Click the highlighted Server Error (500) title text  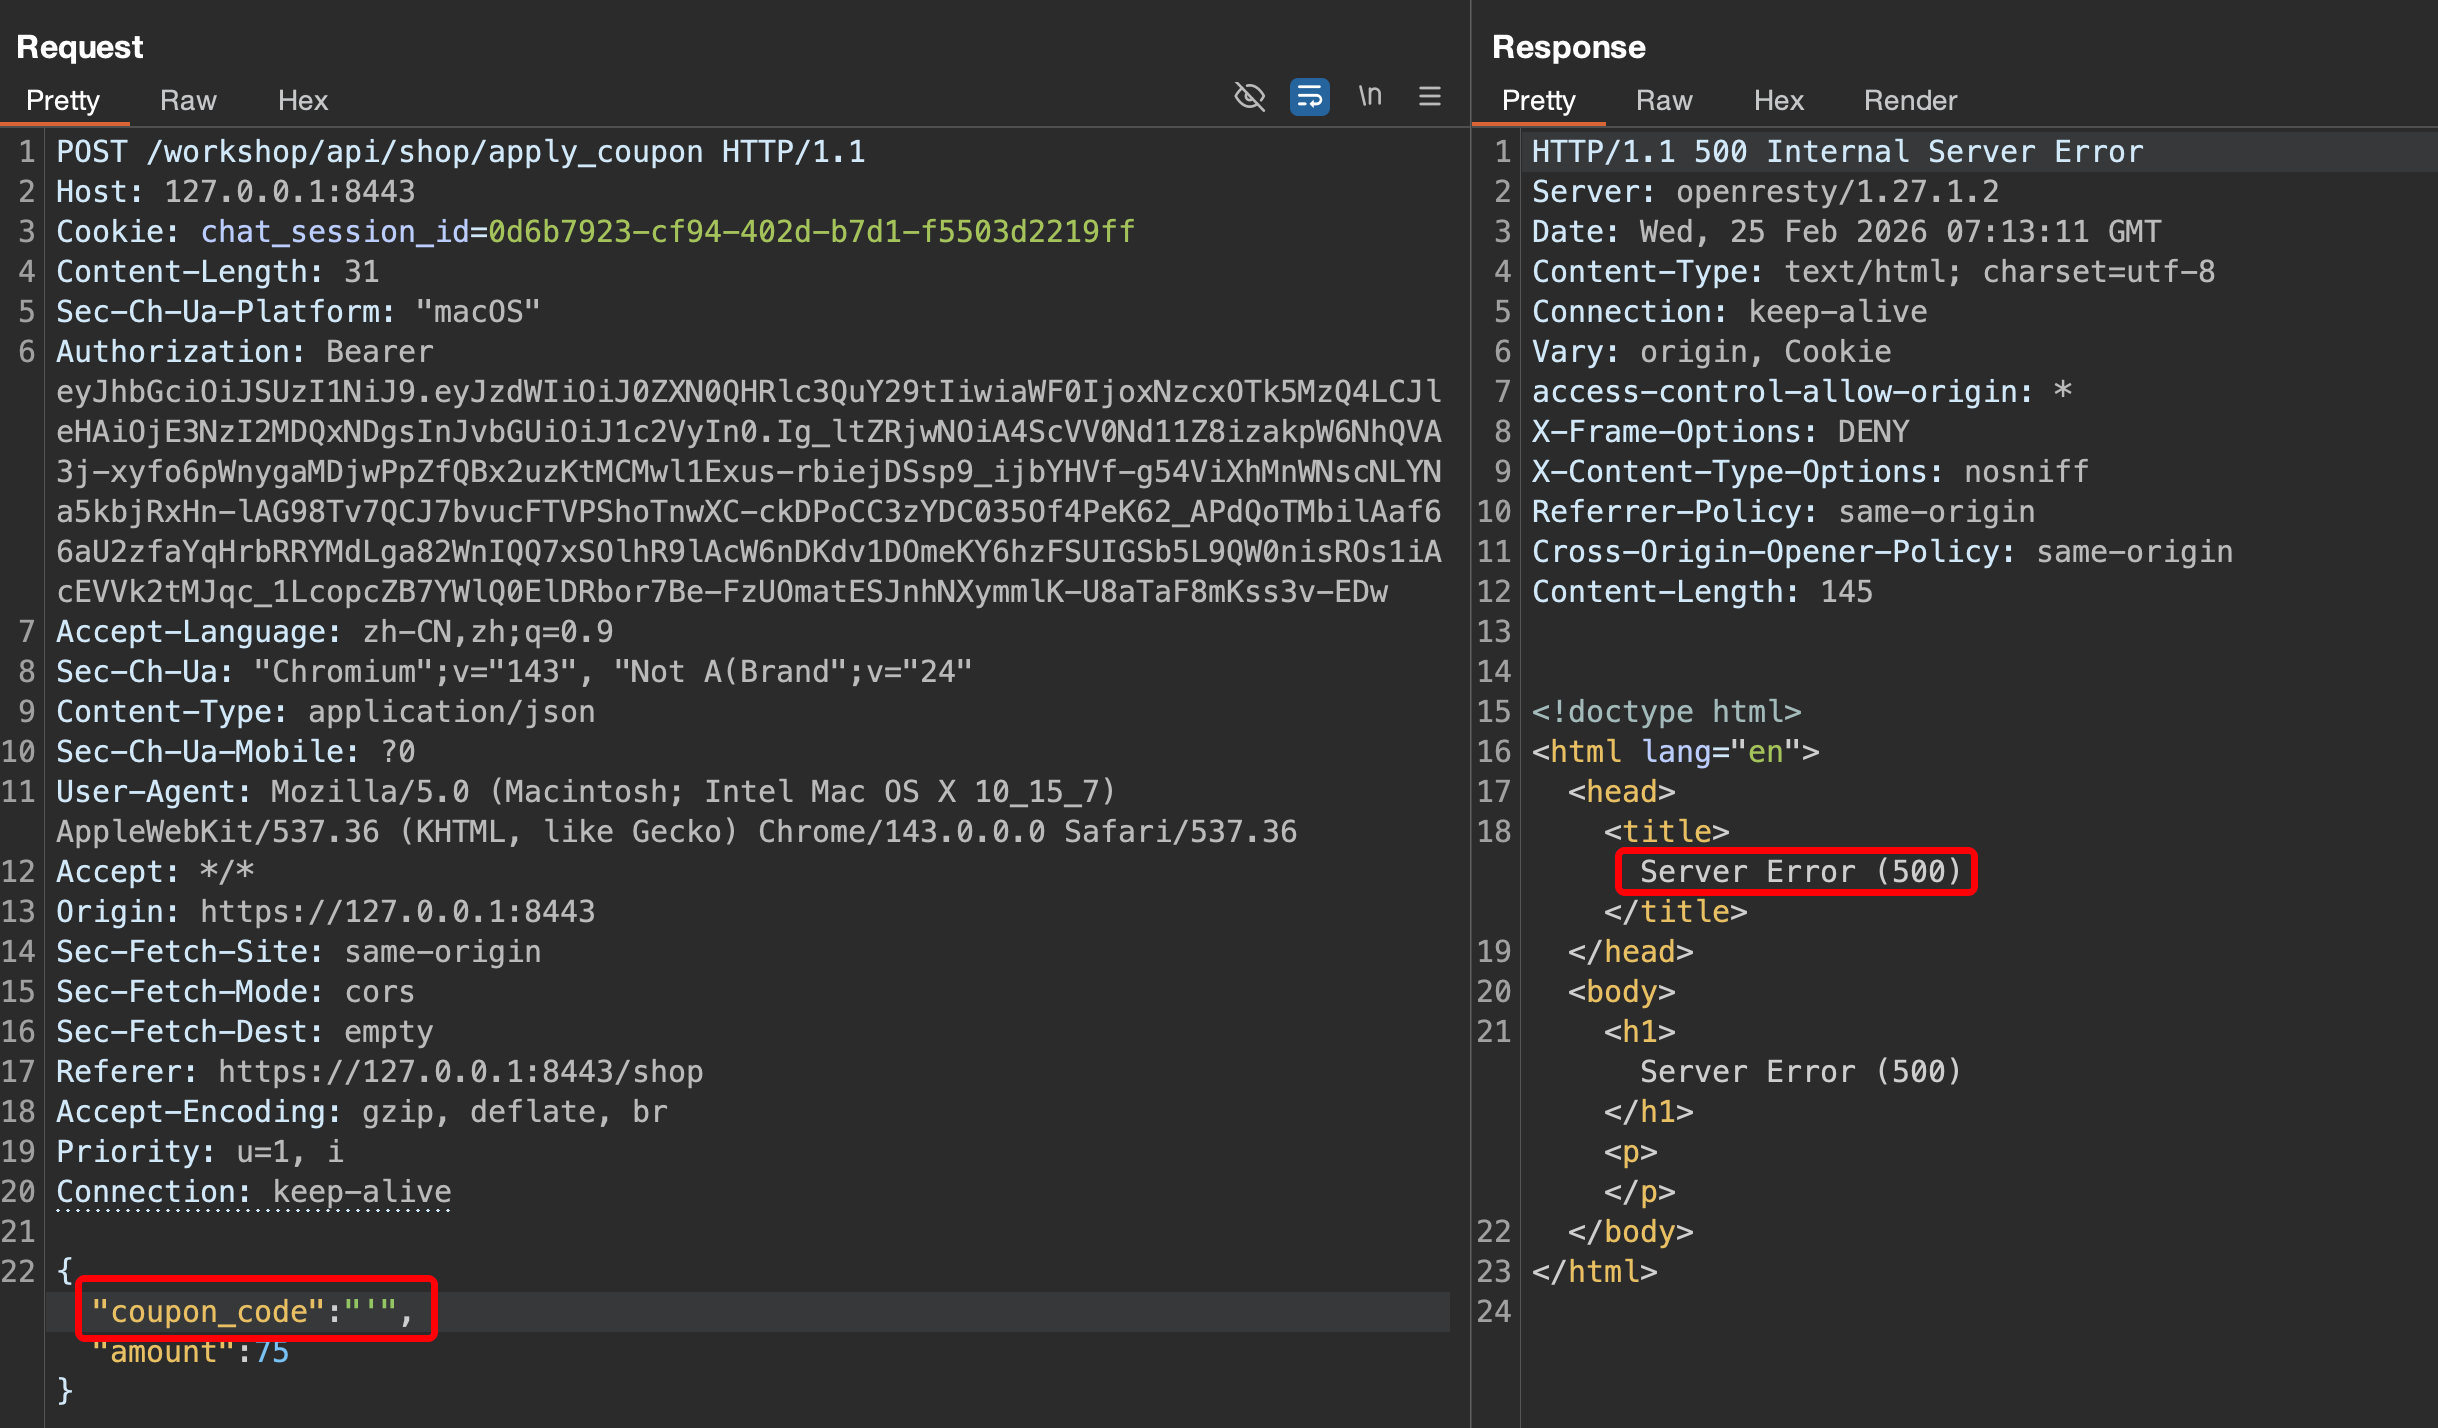click(x=1799, y=872)
